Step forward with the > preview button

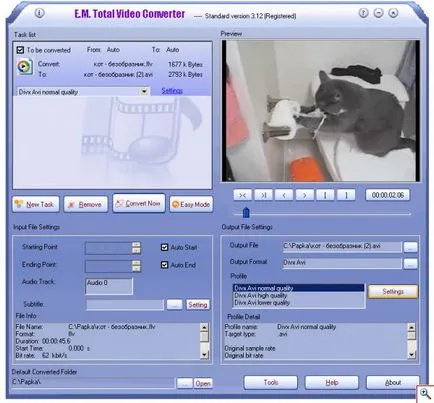point(304,195)
